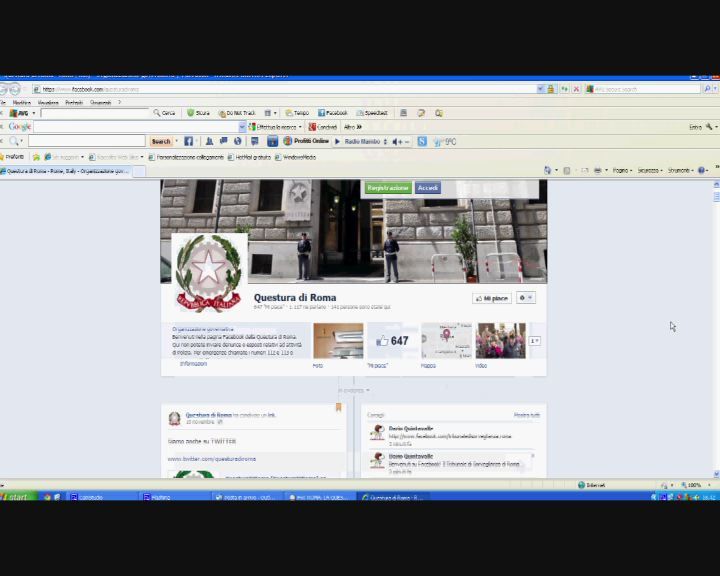
Task: Open the Mappa thumbnail on the page
Action: pyautogui.click(x=446, y=341)
